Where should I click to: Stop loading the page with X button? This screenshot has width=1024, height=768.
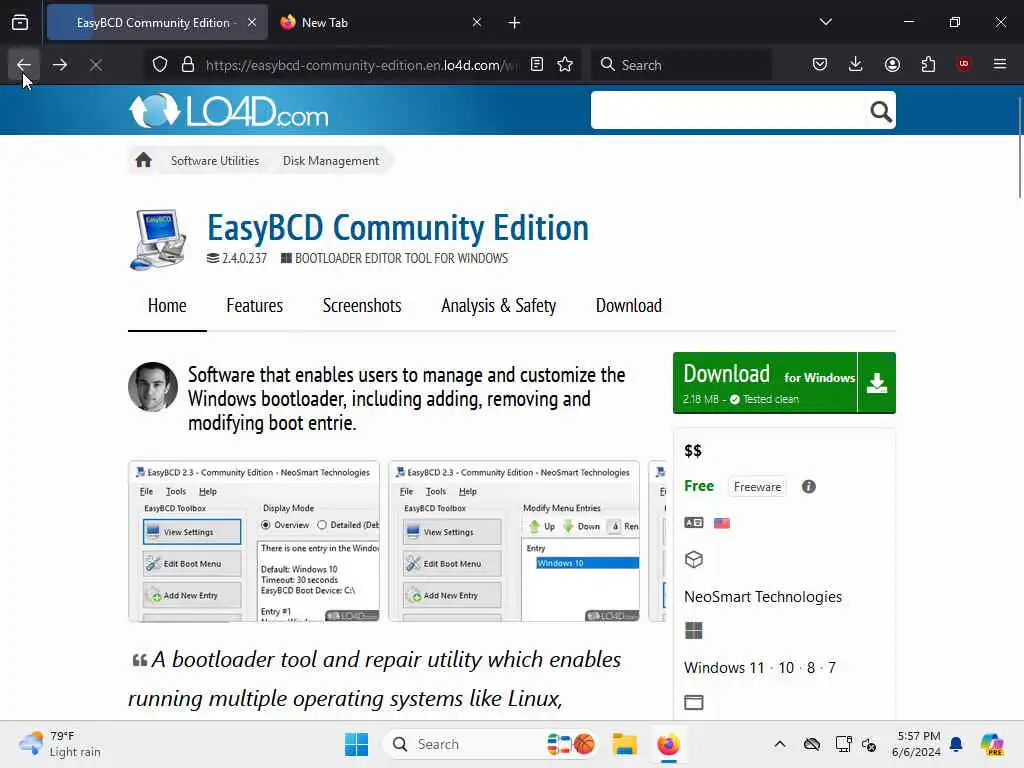click(x=96, y=65)
